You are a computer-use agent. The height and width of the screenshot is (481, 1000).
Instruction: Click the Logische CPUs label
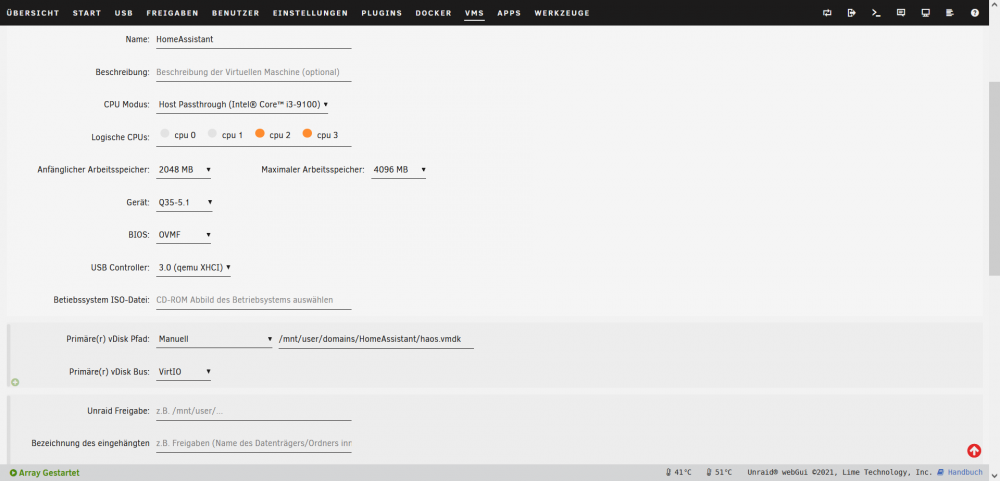pos(121,137)
